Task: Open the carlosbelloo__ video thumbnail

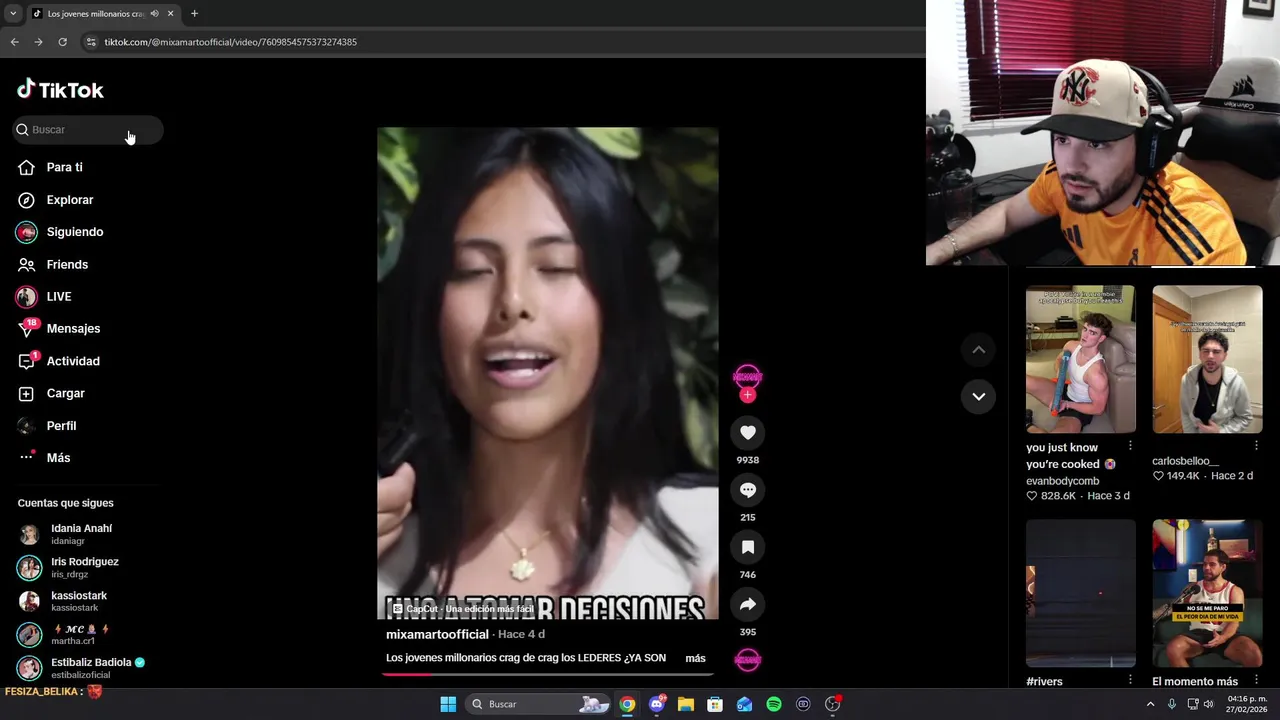Action: (x=1207, y=359)
